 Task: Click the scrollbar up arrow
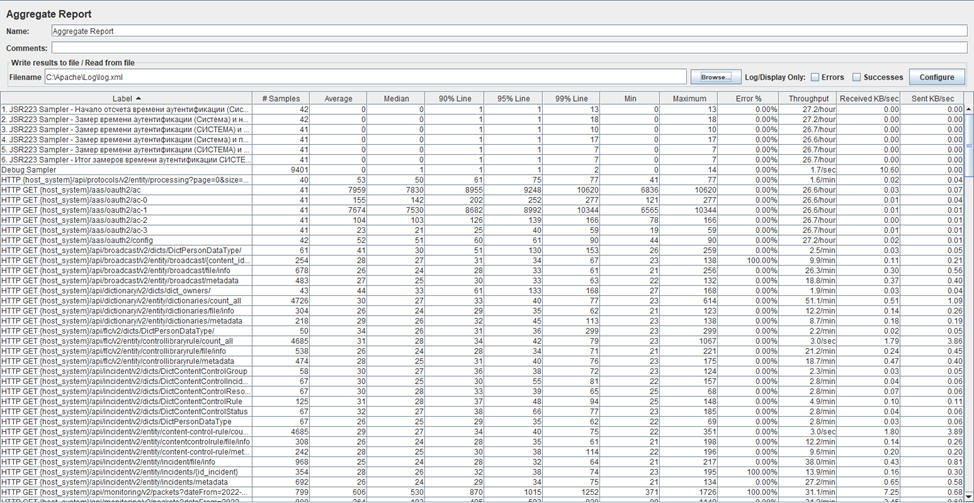[969, 109]
